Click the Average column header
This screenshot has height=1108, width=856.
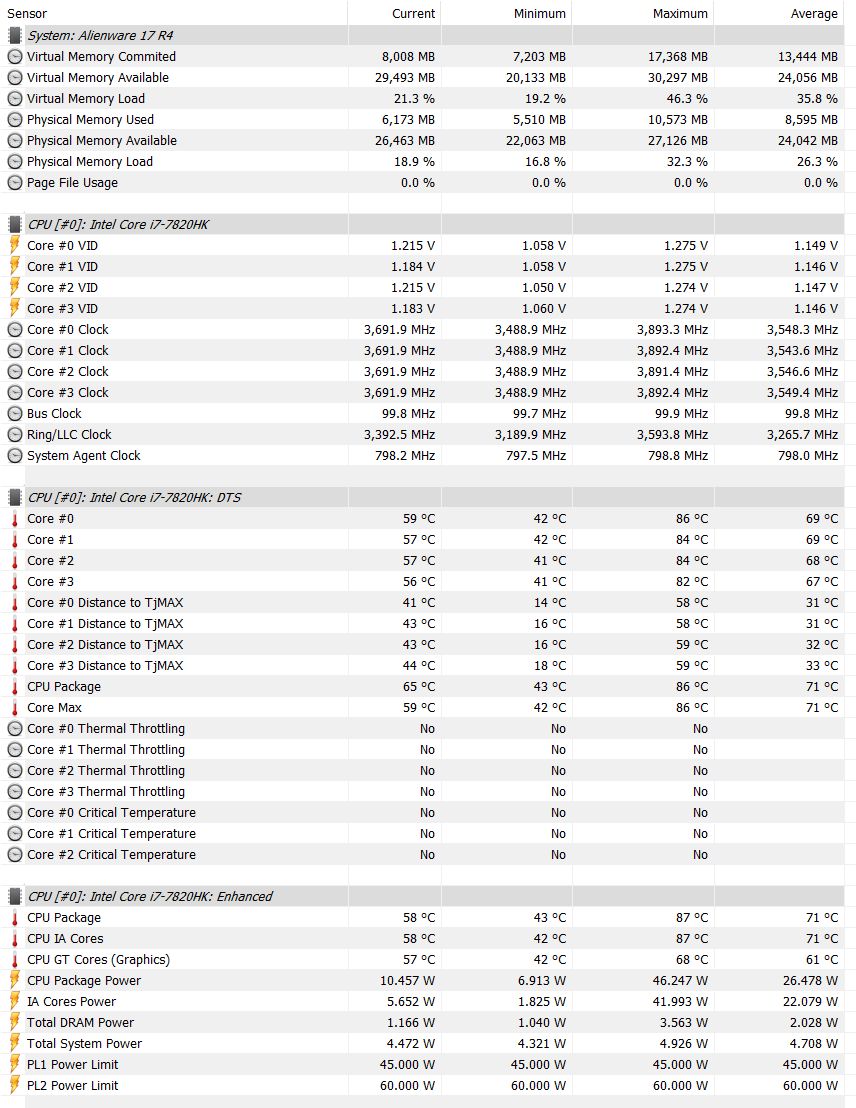pyautogui.click(x=814, y=14)
